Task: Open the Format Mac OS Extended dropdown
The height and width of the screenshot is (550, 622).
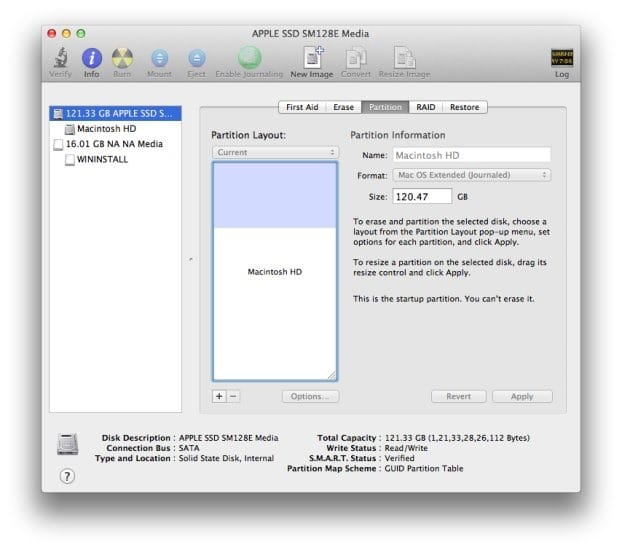Action: [470, 175]
